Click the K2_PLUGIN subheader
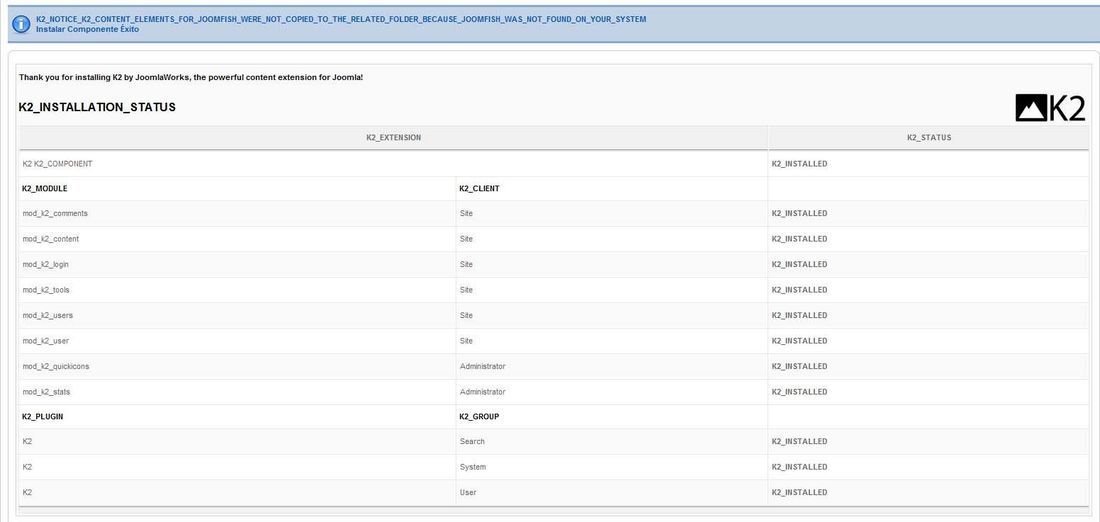Viewport: 1100px width, 522px height. 43,417
